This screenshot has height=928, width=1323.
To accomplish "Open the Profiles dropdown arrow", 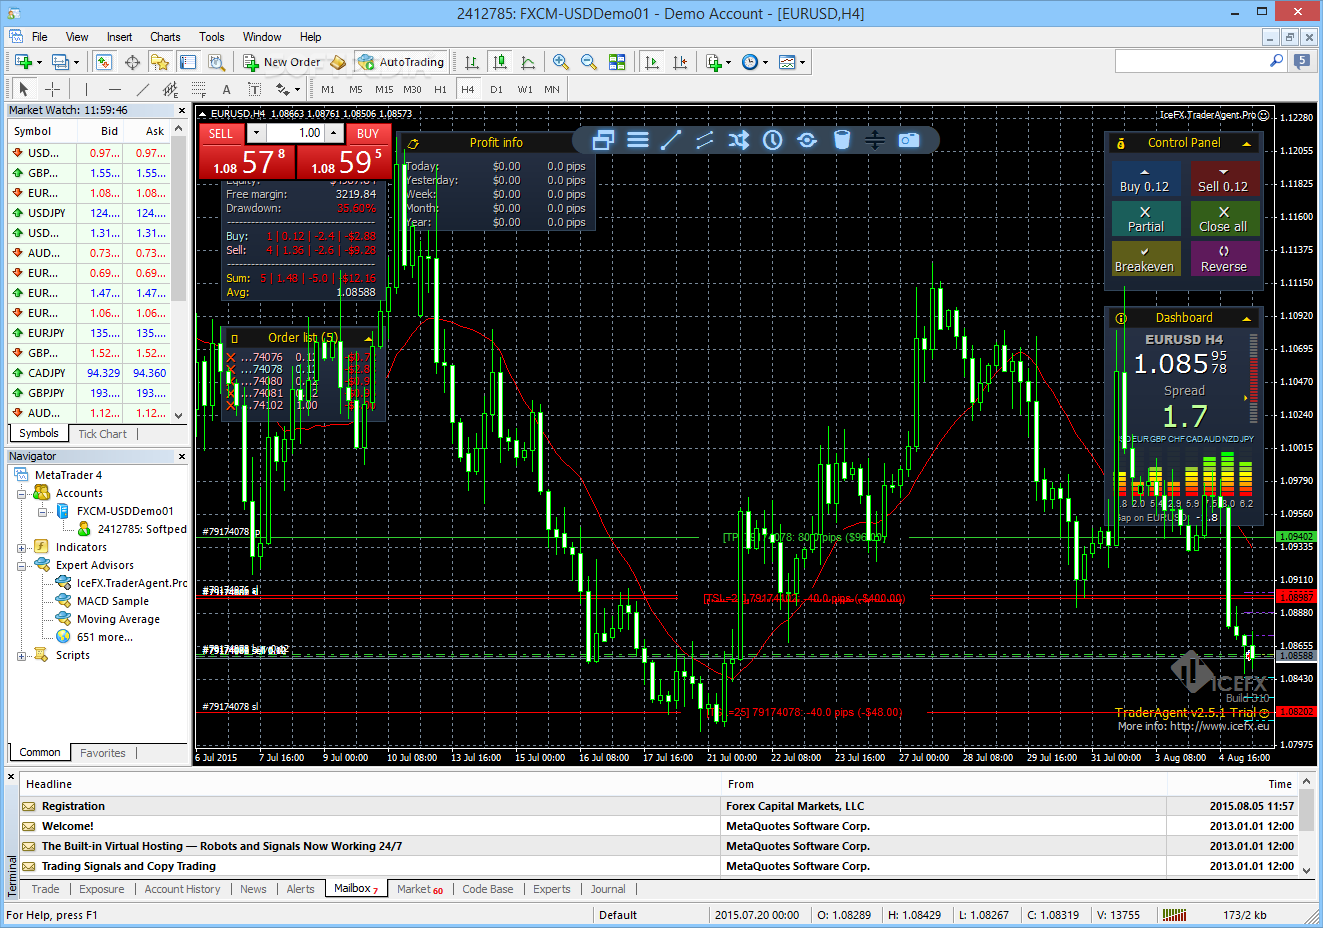I will (75, 62).
